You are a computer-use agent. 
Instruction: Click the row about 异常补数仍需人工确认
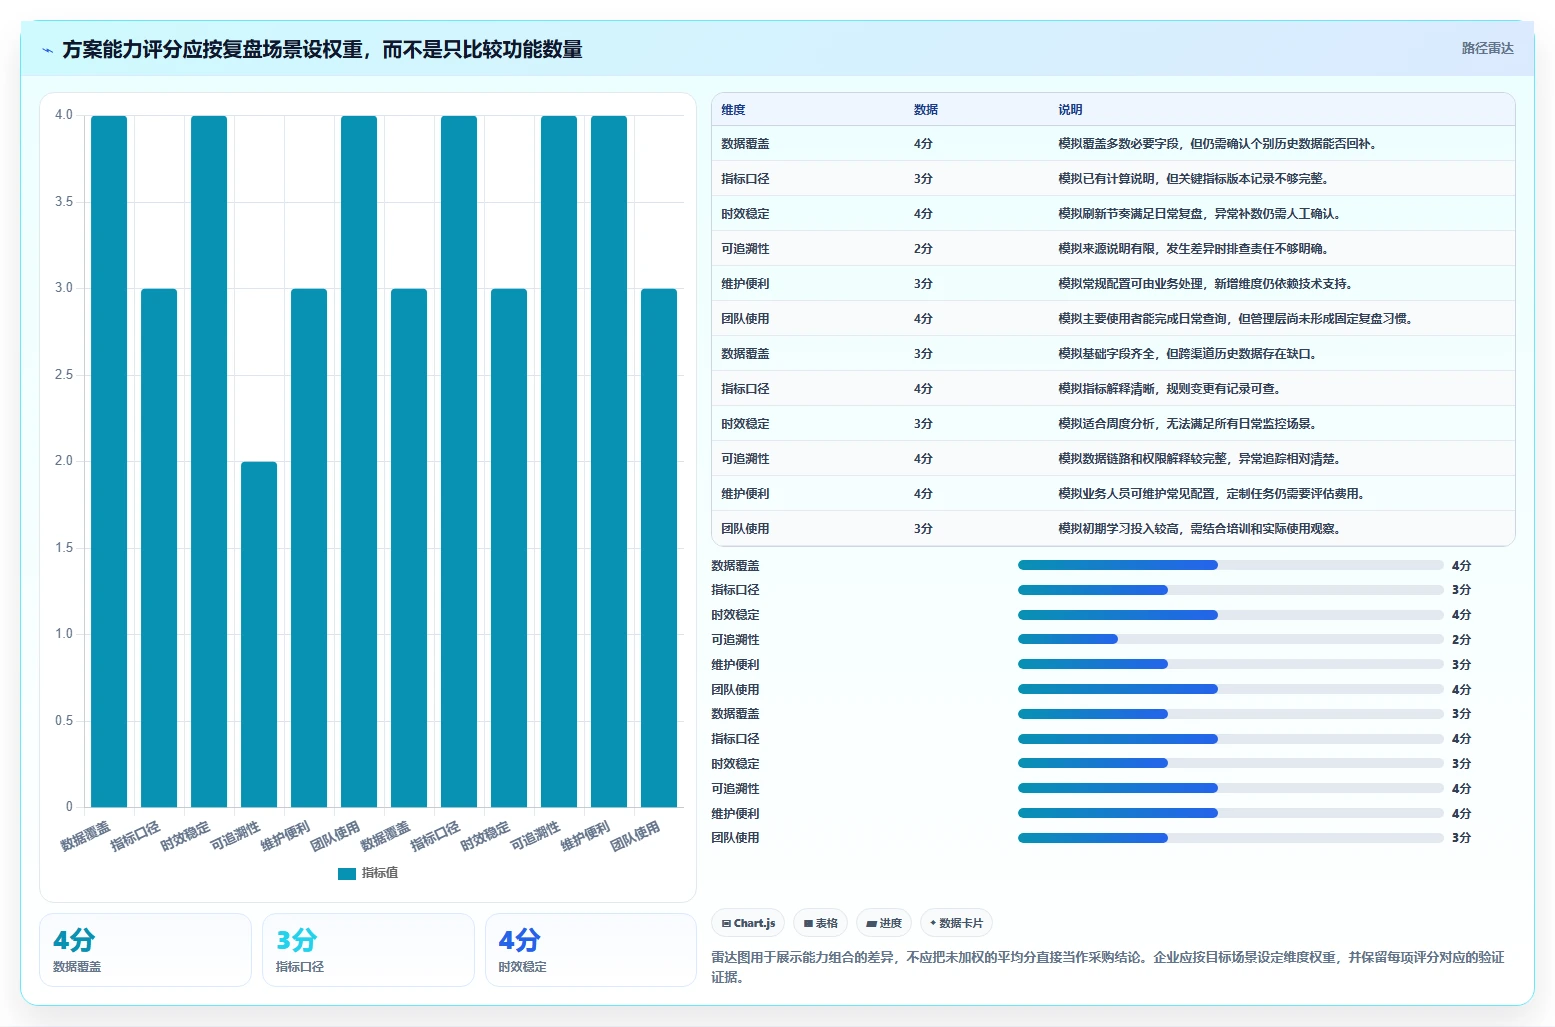1113,214
